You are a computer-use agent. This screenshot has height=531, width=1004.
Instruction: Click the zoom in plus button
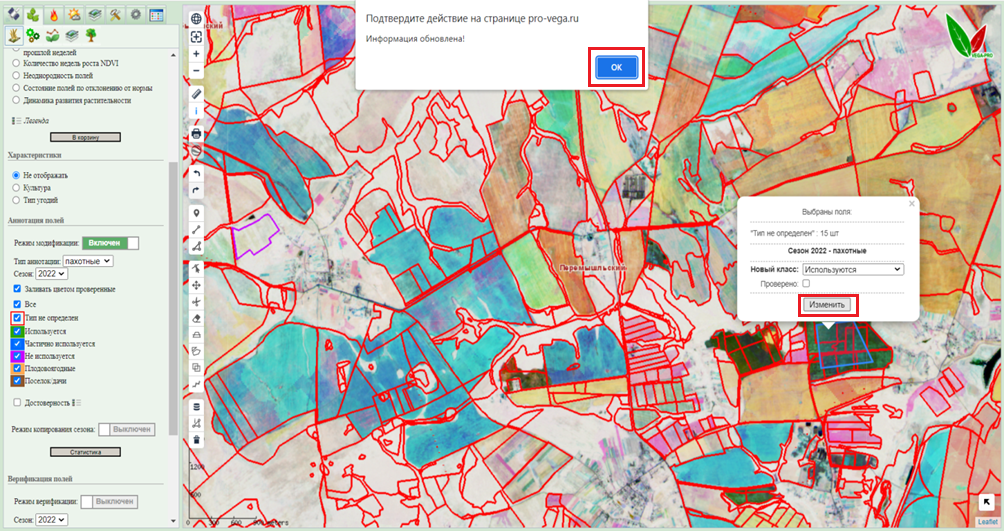coord(196,54)
